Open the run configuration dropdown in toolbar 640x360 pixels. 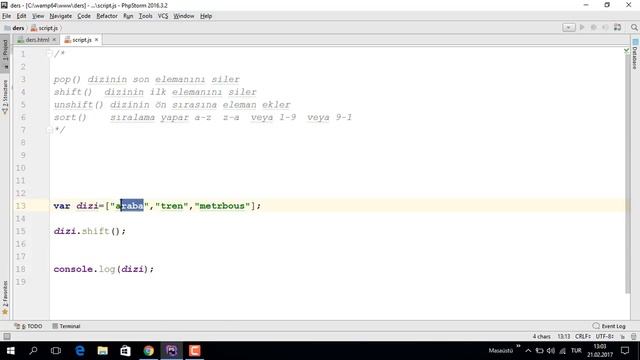(568, 27)
